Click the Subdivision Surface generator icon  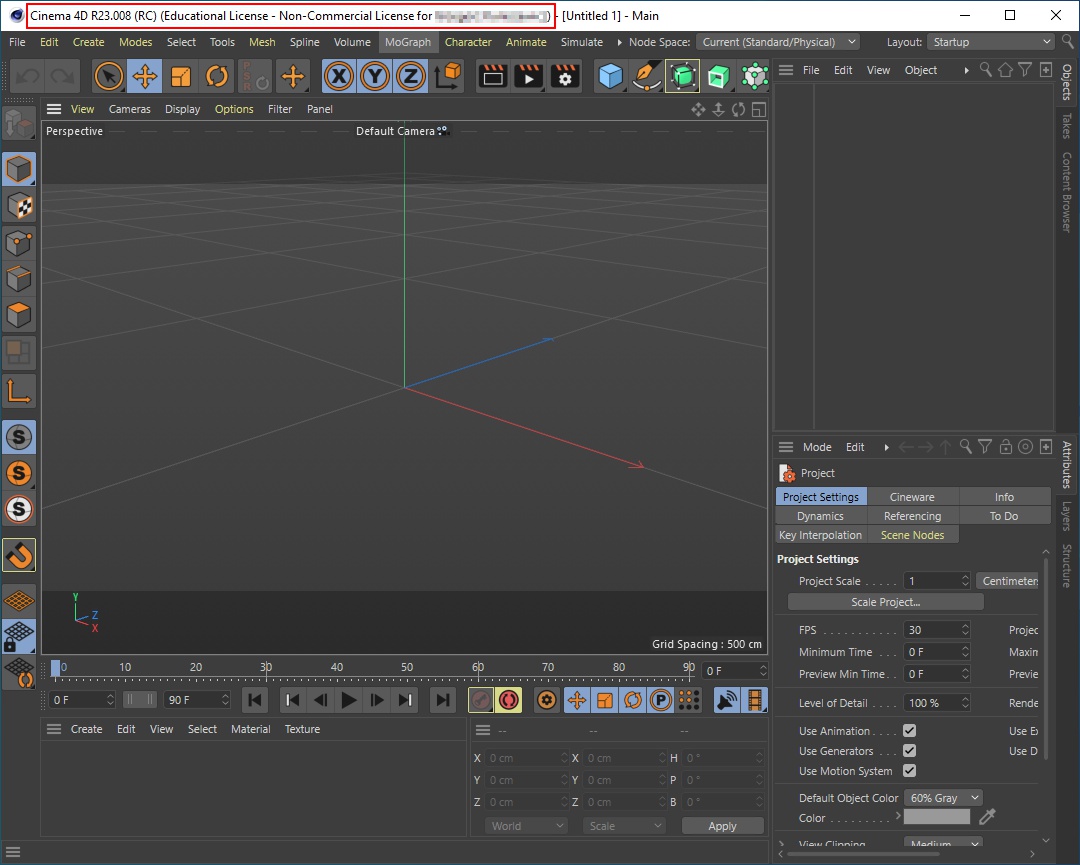click(683, 76)
